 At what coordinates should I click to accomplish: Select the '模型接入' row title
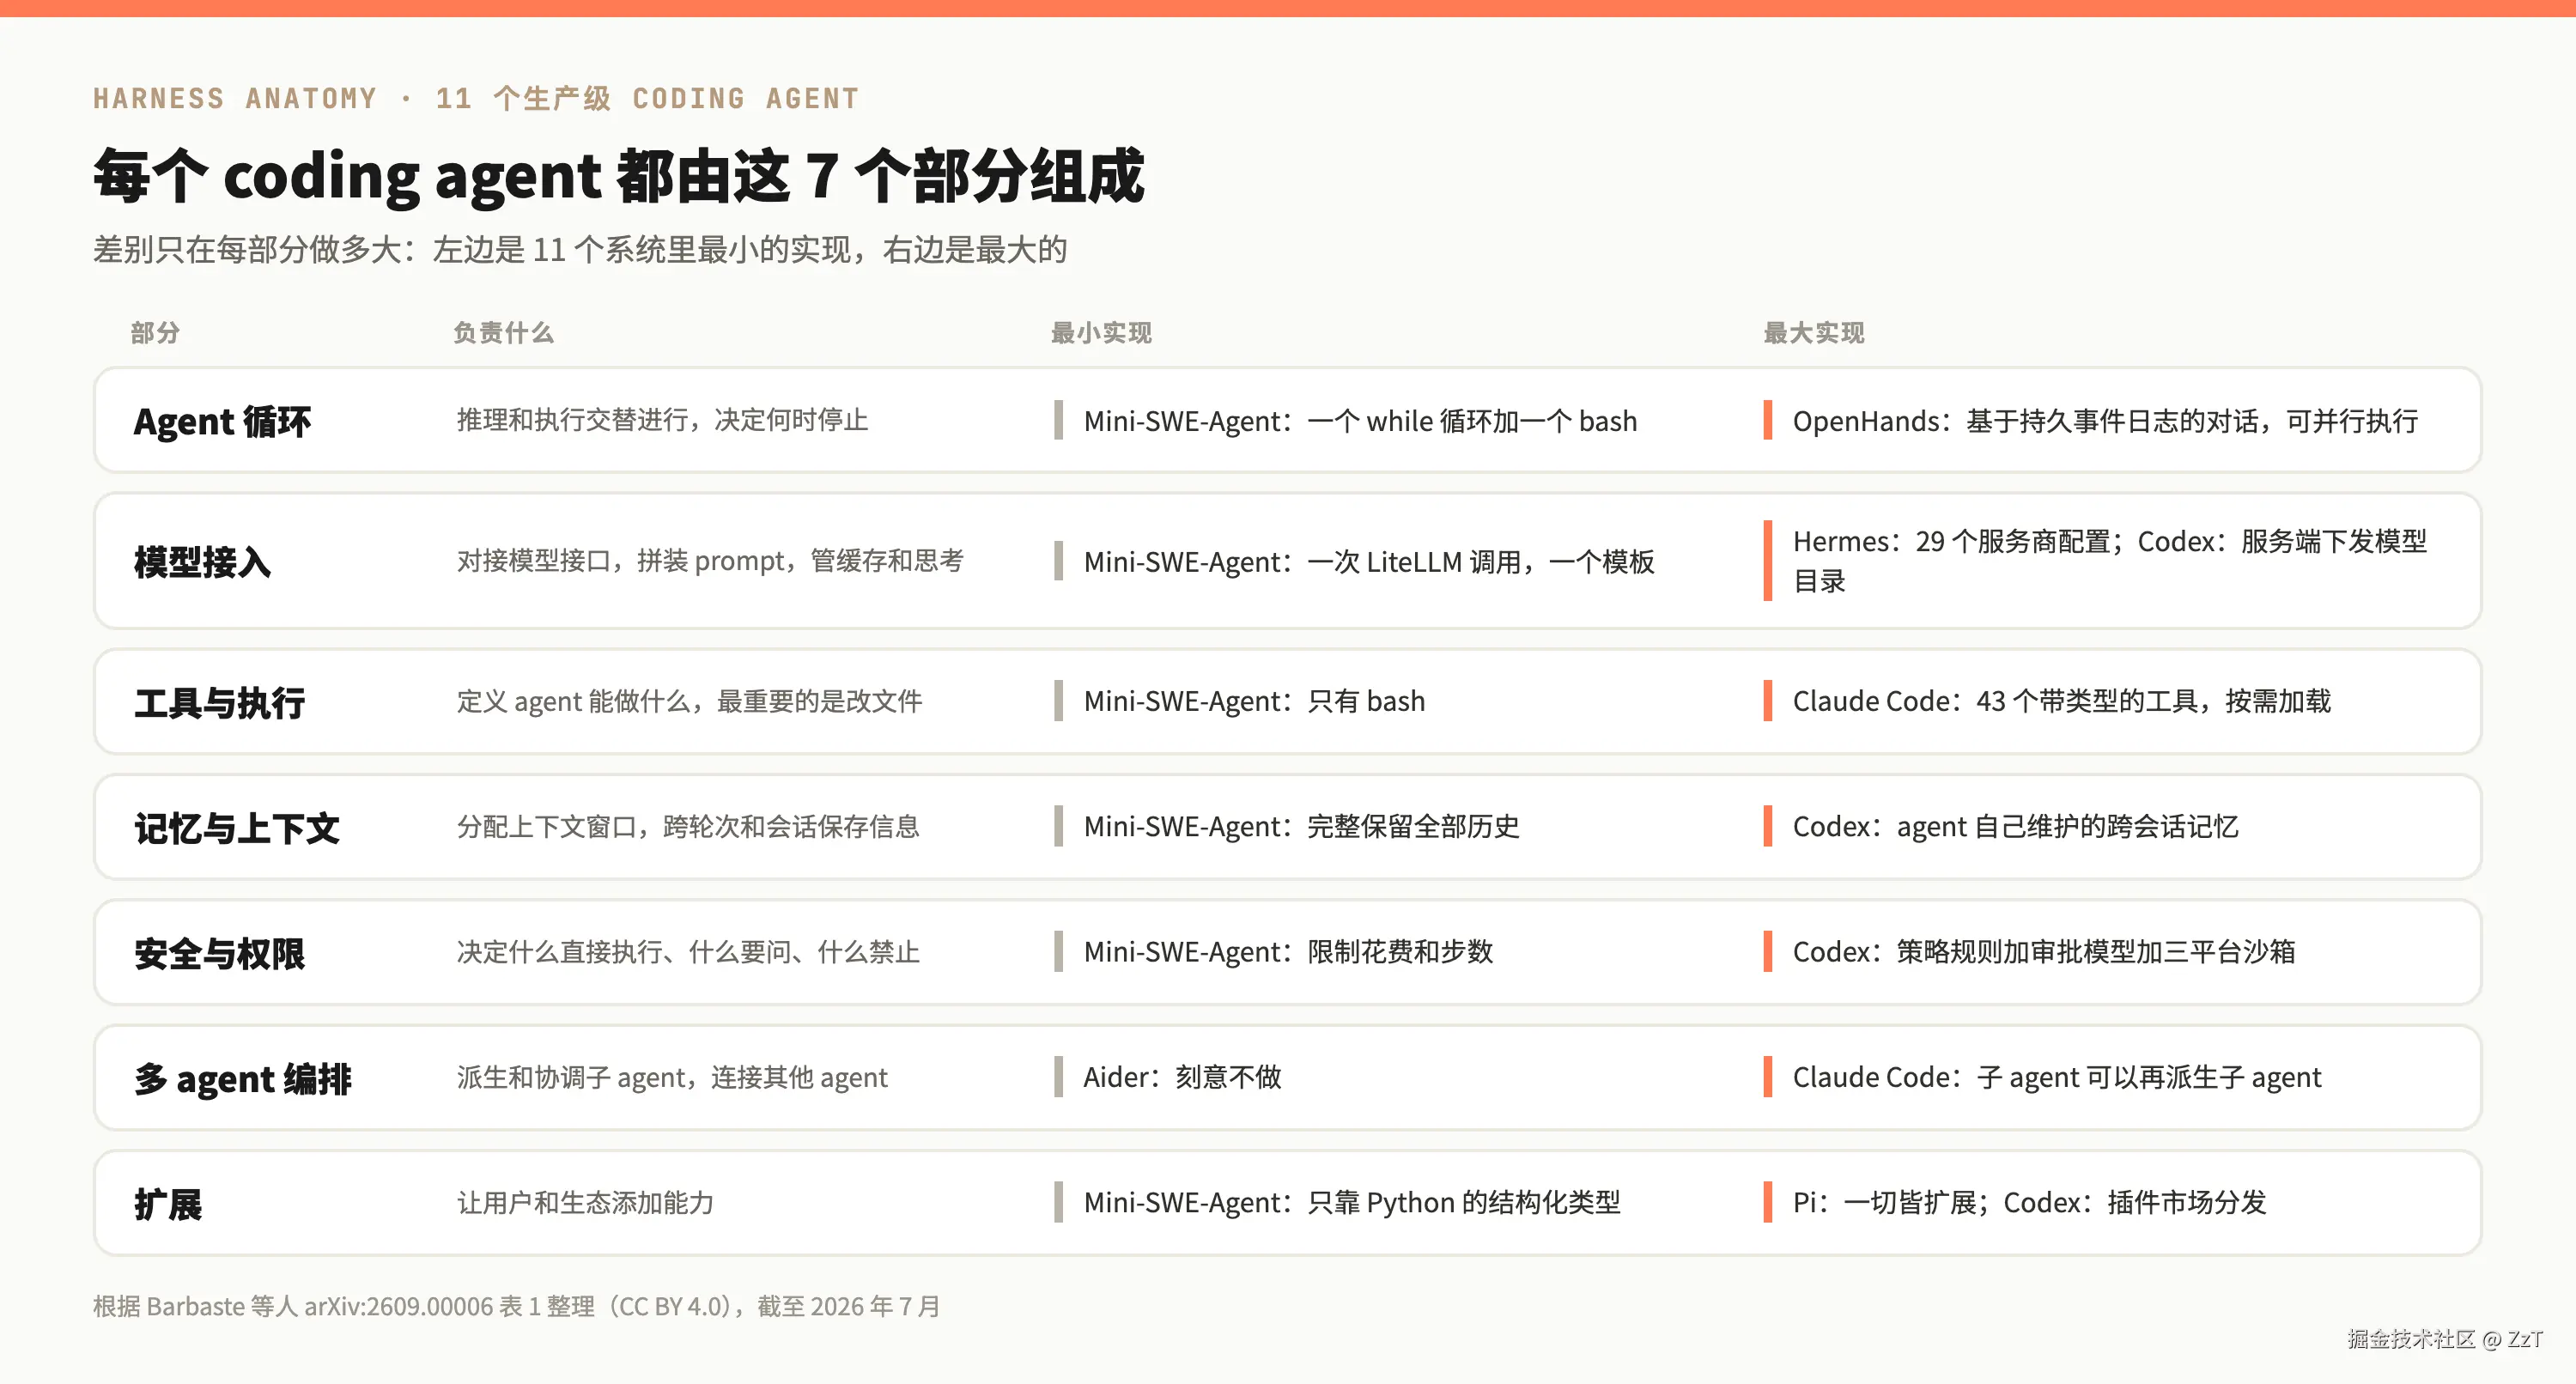(203, 562)
